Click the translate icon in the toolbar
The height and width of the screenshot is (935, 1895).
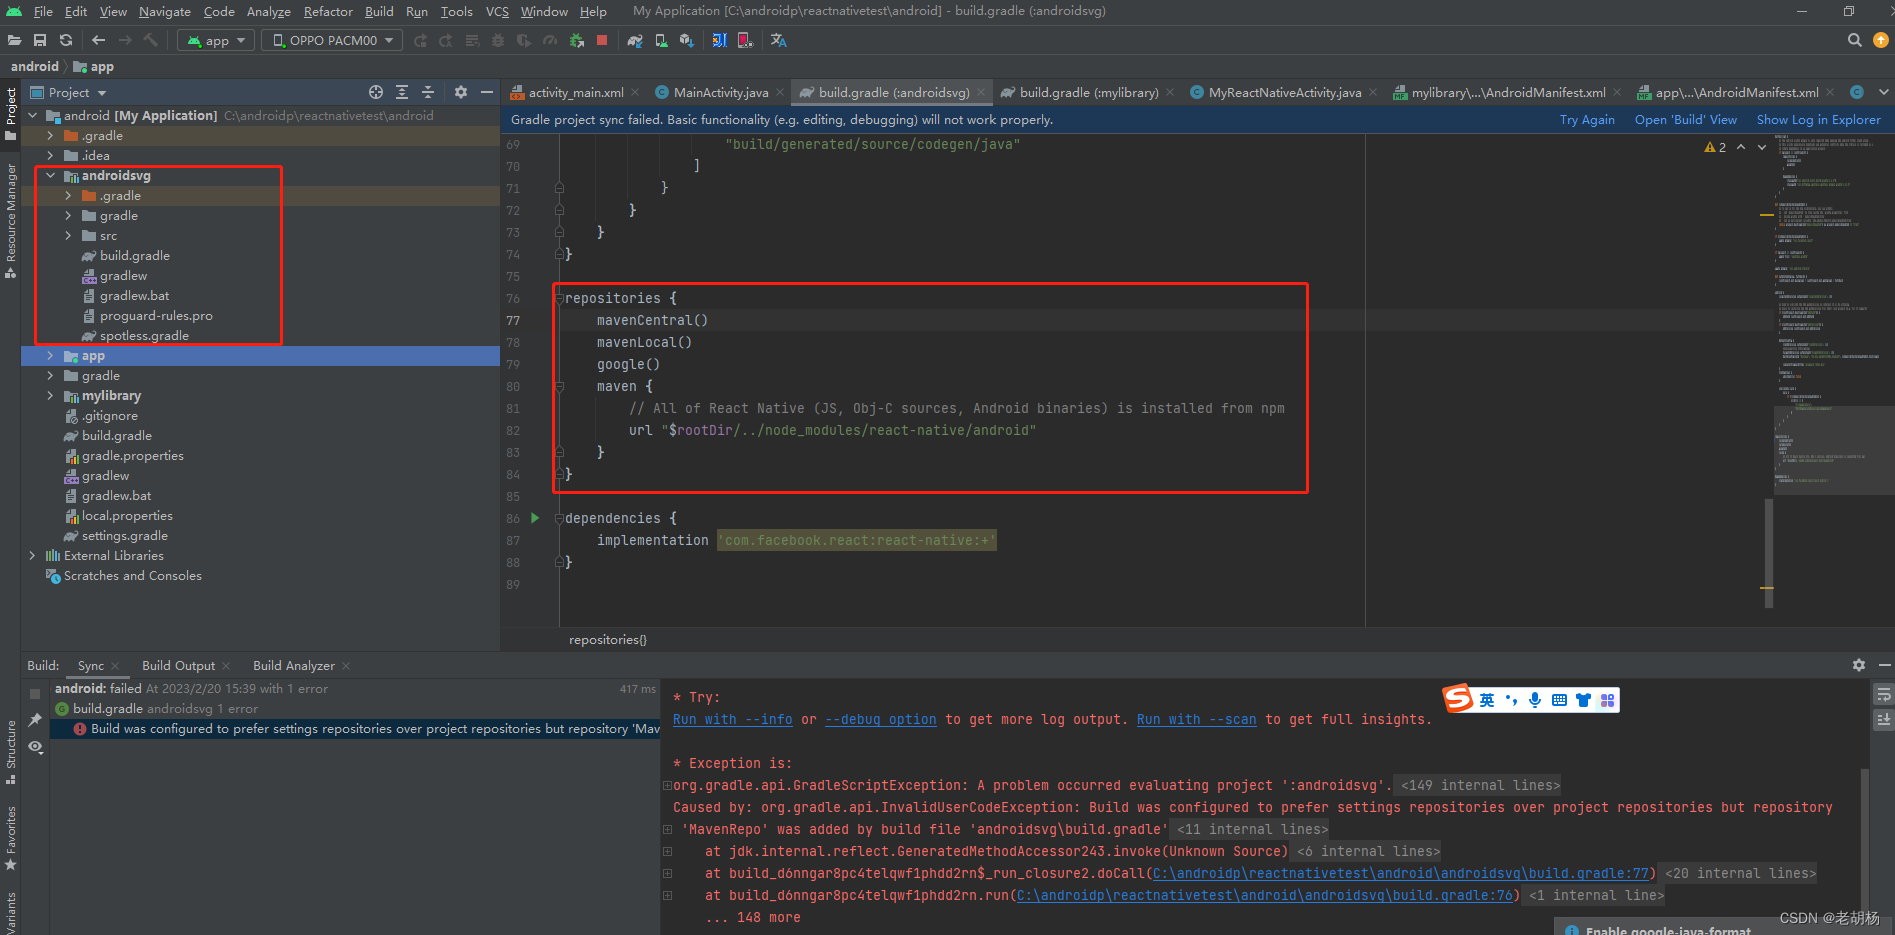[778, 40]
